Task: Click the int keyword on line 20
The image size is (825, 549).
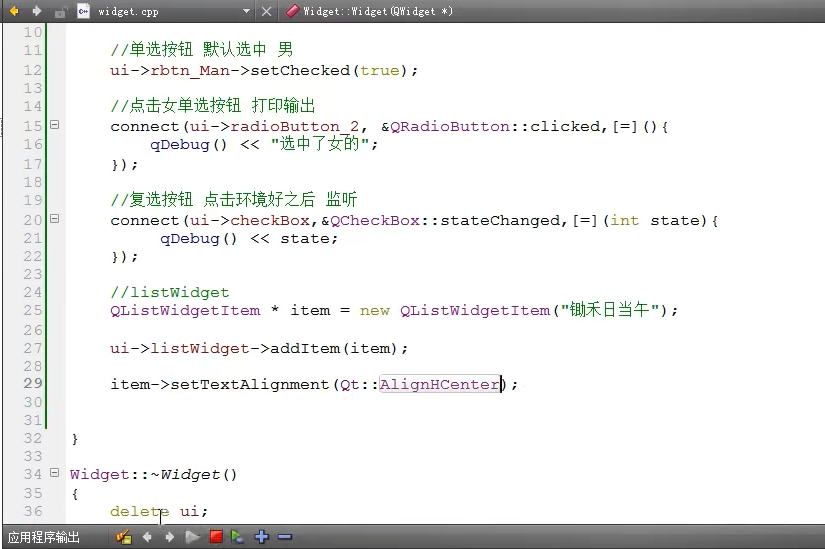Action: [x=625, y=221]
